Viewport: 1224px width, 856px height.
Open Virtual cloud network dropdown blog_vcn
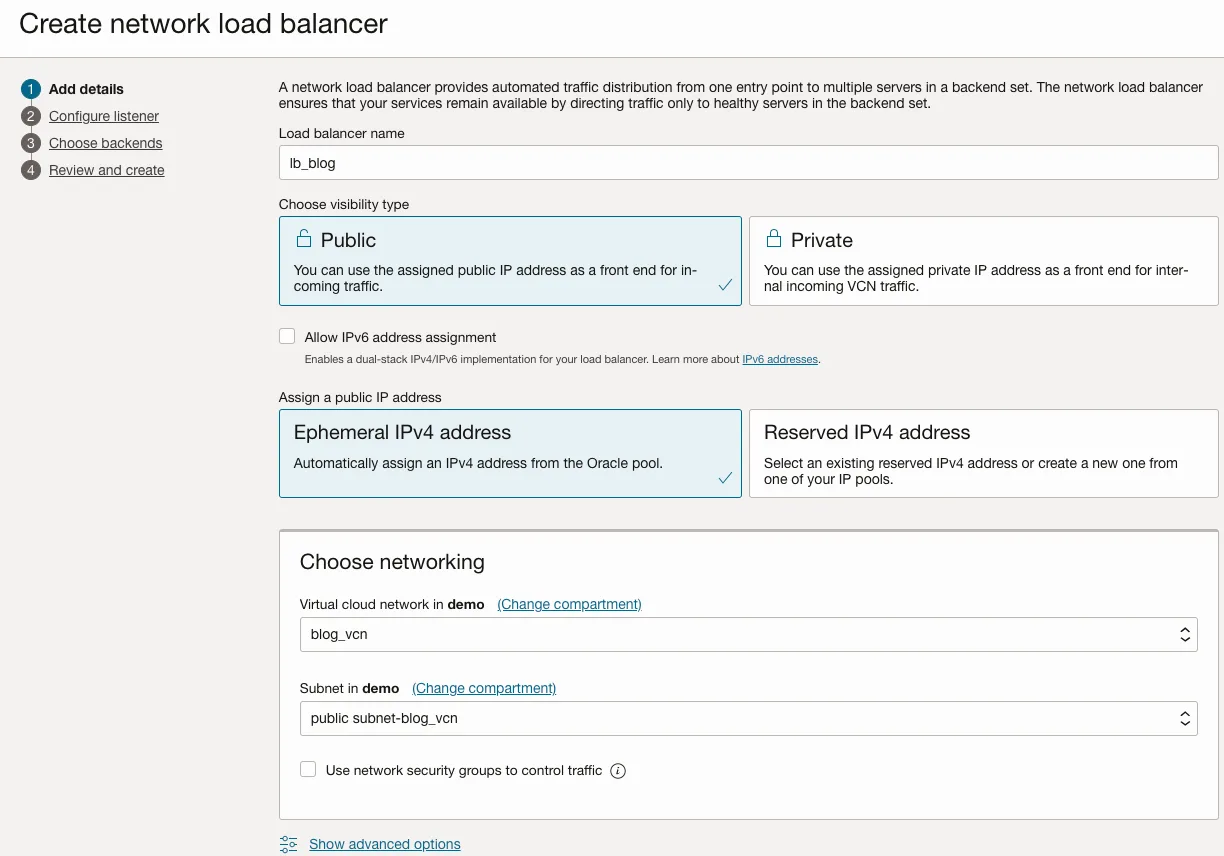(x=748, y=635)
